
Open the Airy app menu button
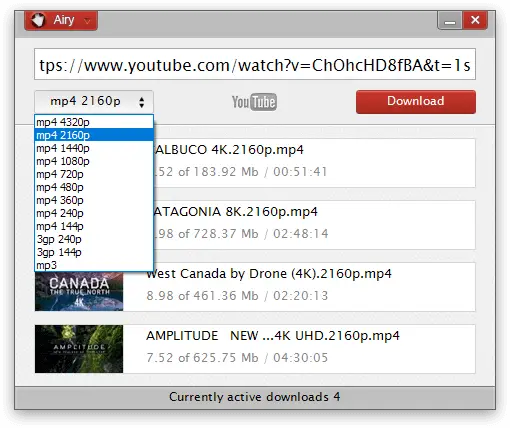[61, 20]
